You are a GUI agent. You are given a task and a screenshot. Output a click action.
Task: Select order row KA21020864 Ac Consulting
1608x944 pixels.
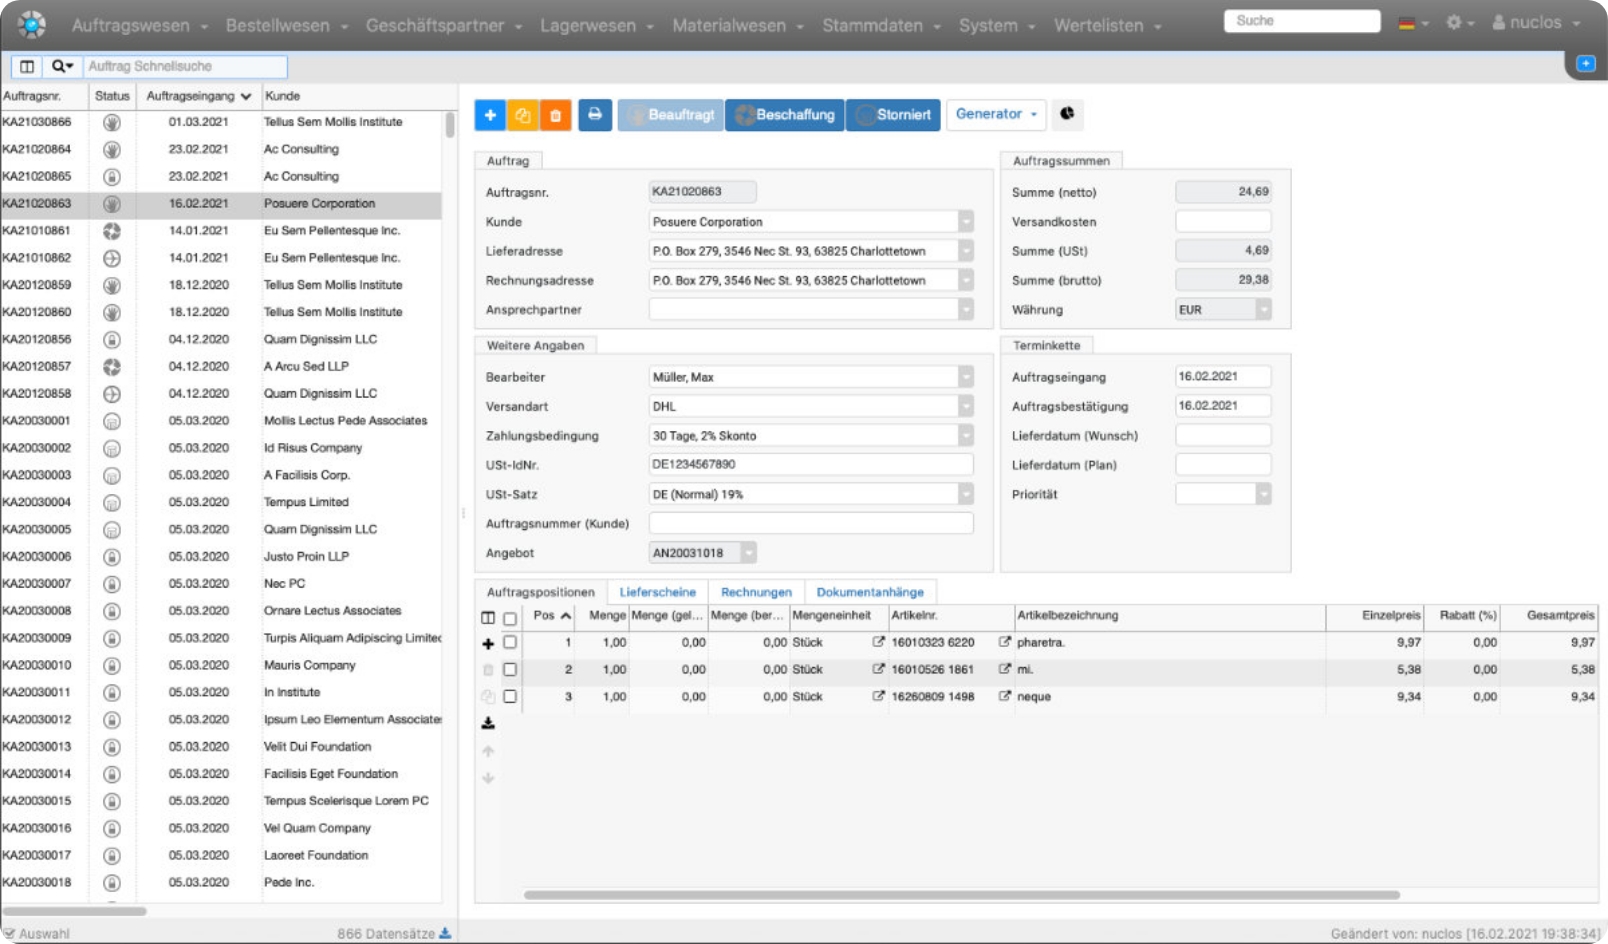tap(220, 149)
